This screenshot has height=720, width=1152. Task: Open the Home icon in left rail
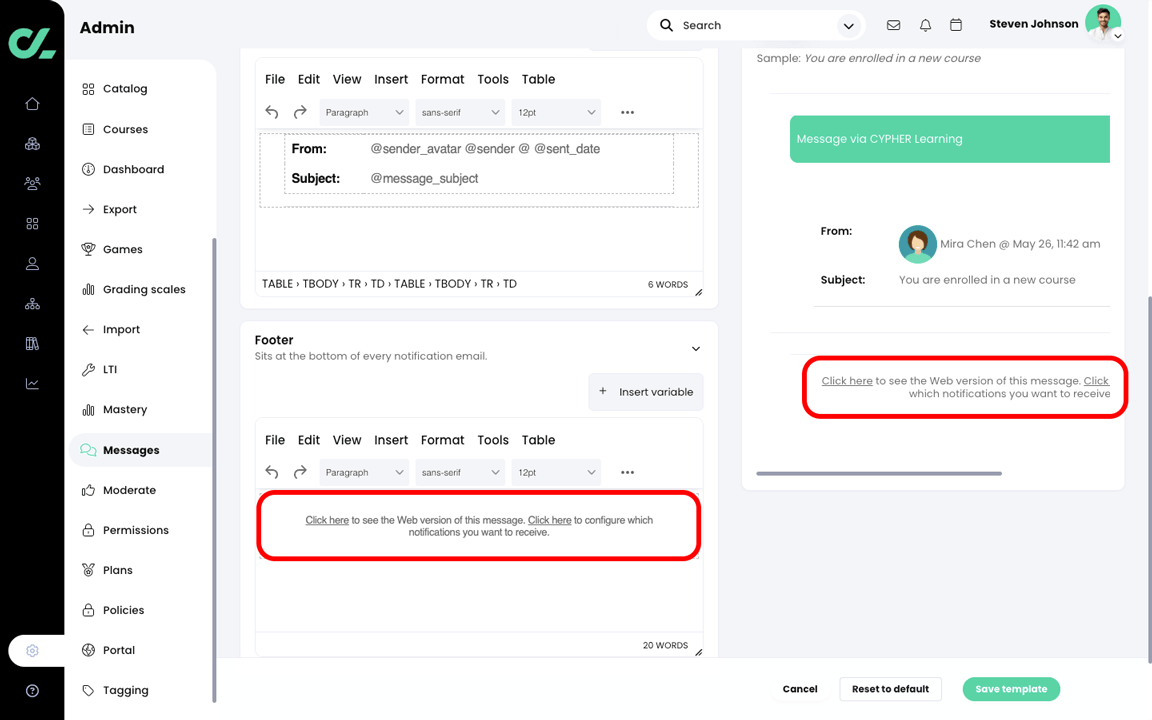(32, 104)
